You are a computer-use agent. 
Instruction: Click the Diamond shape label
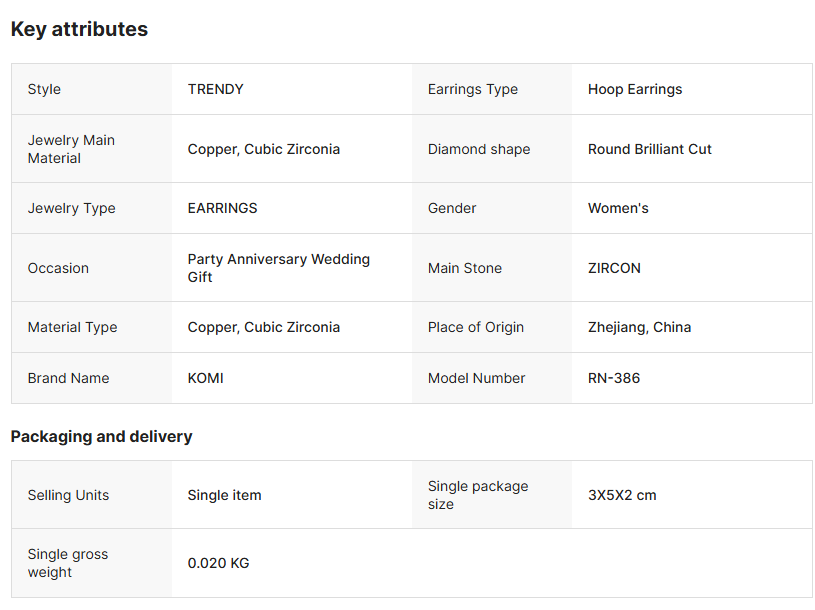(x=479, y=149)
